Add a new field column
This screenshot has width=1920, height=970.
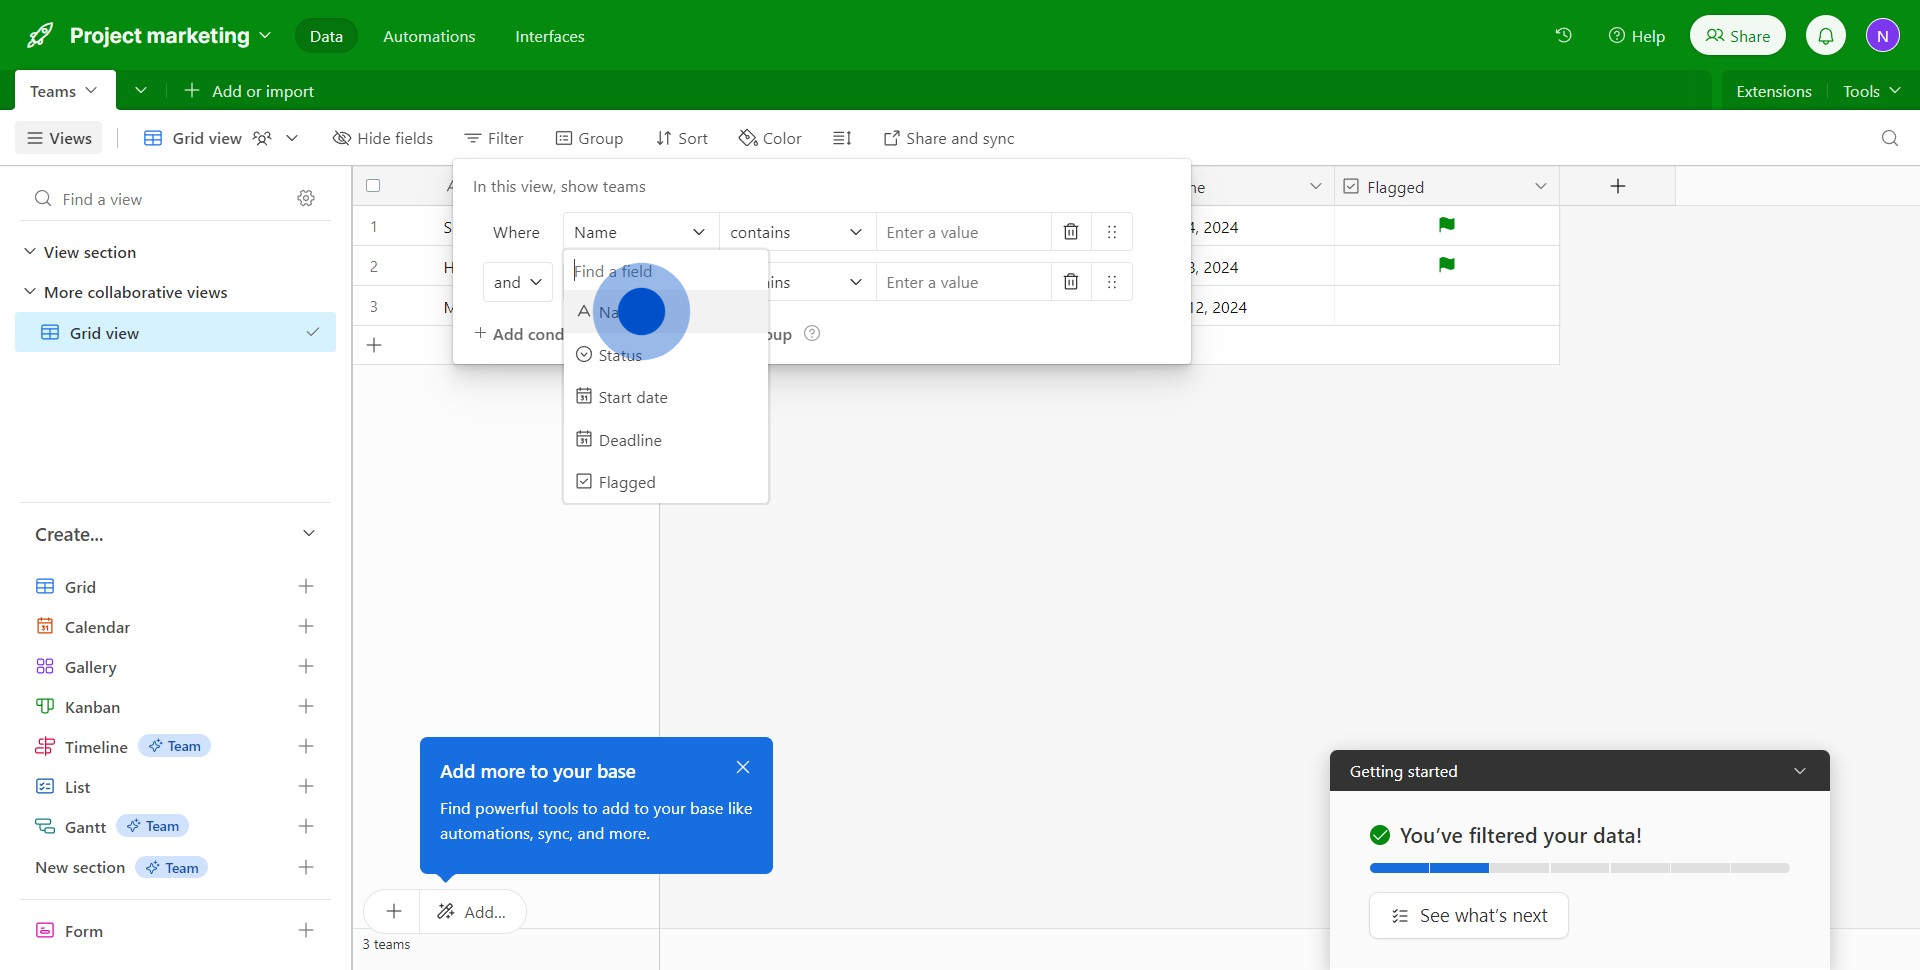tap(1617, 186)
